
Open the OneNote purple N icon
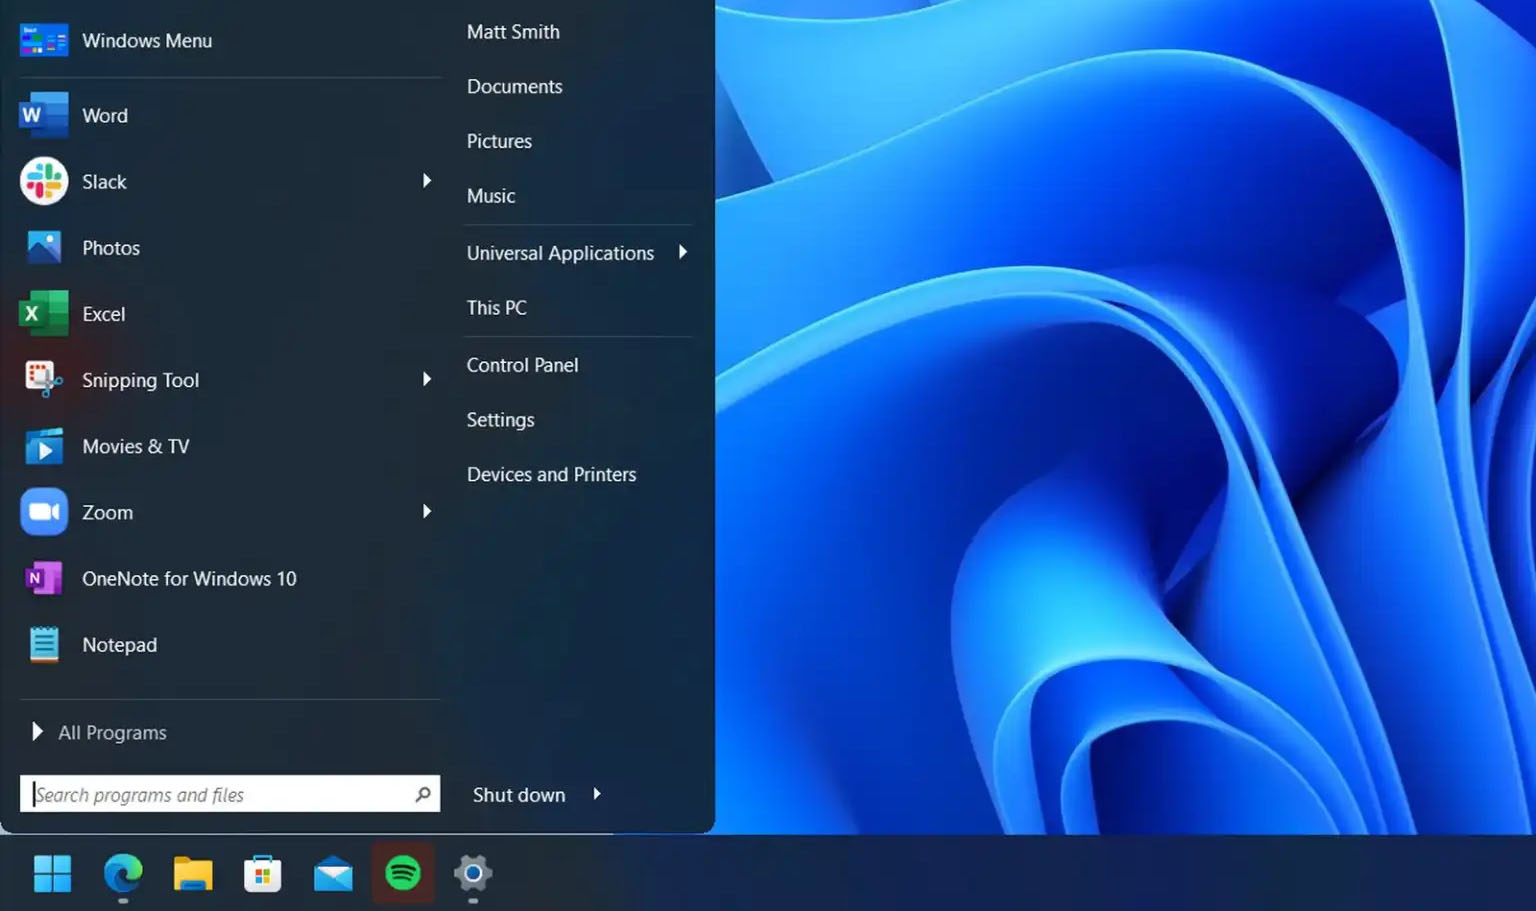tap(44, 578)
